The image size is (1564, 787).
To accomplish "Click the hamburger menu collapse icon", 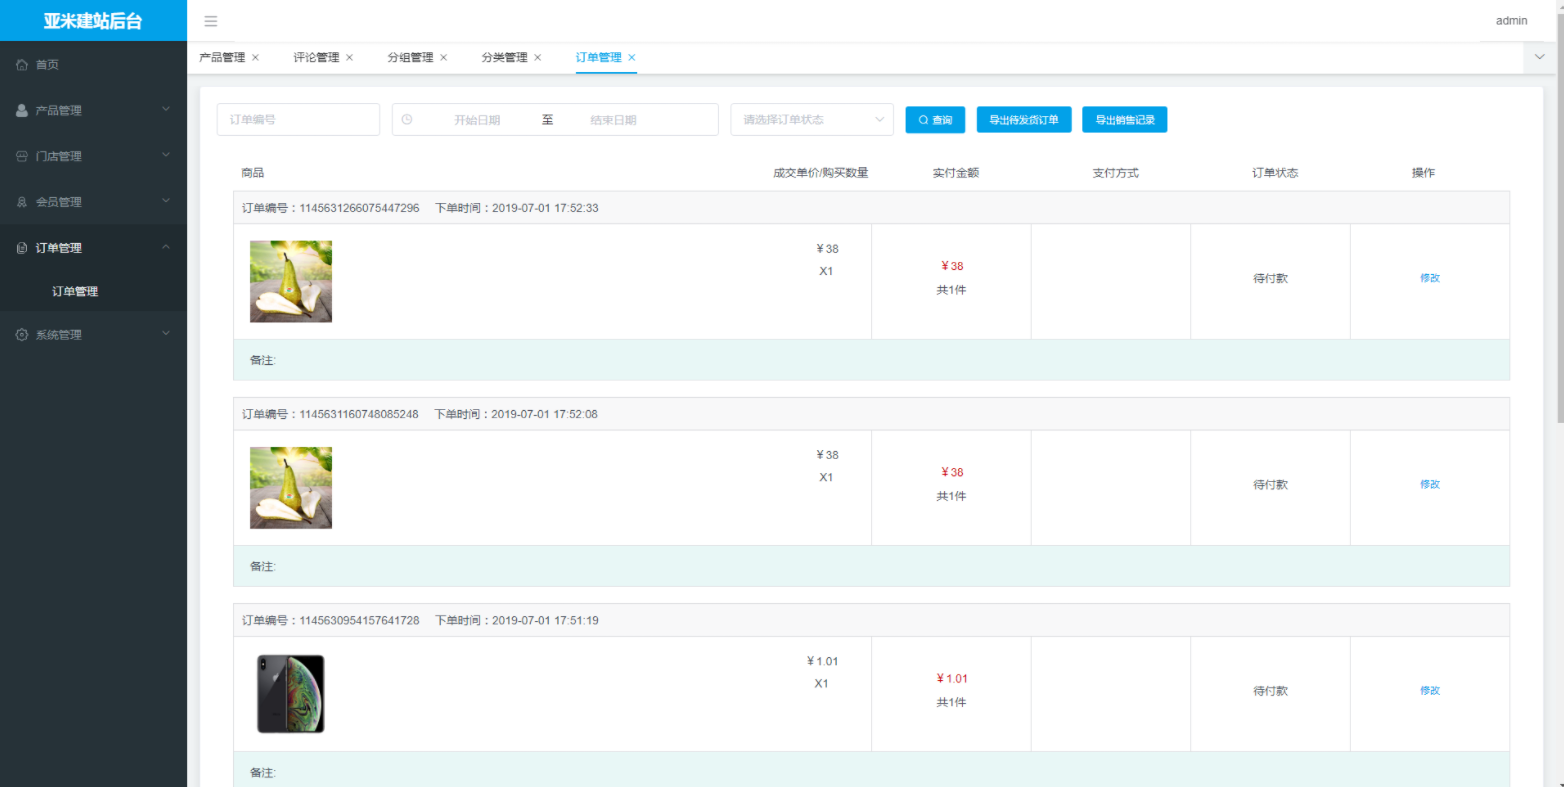I will (210, 21).
